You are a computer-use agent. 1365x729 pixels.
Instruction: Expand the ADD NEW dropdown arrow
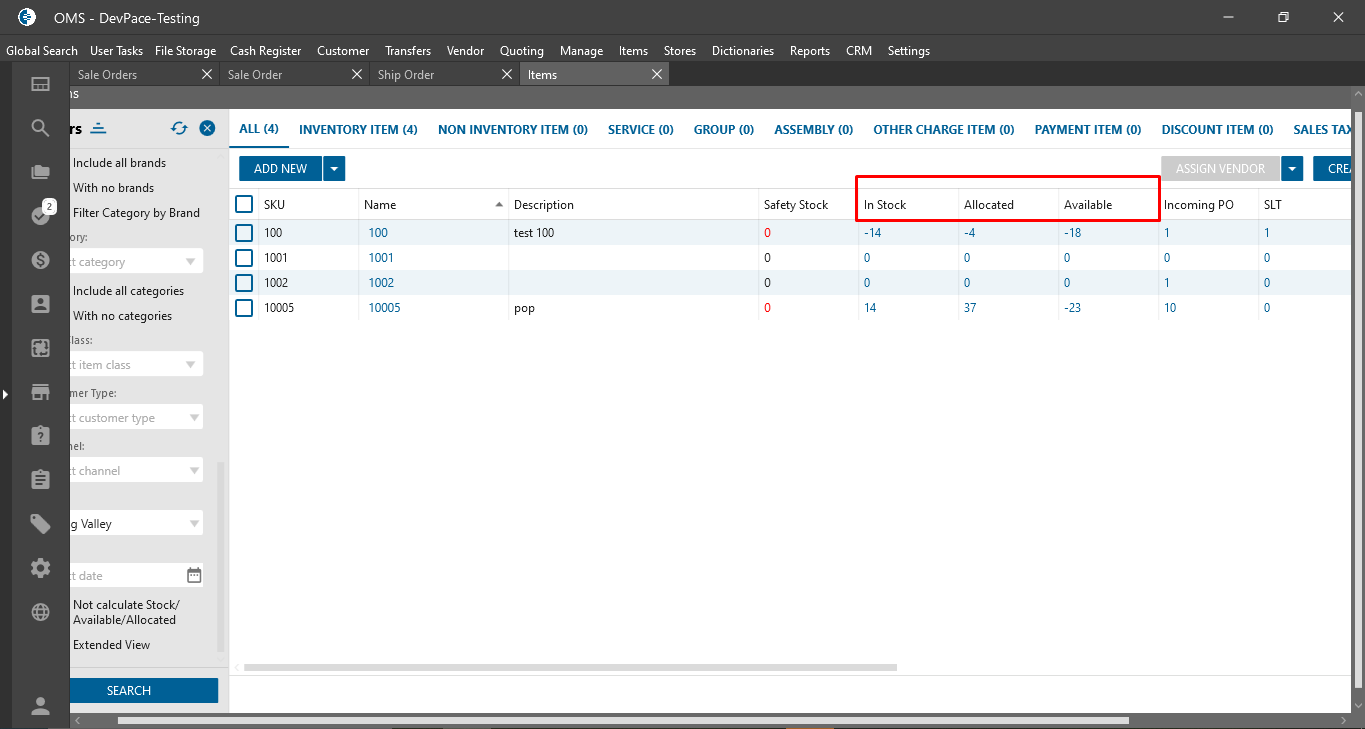coord(334,169)
